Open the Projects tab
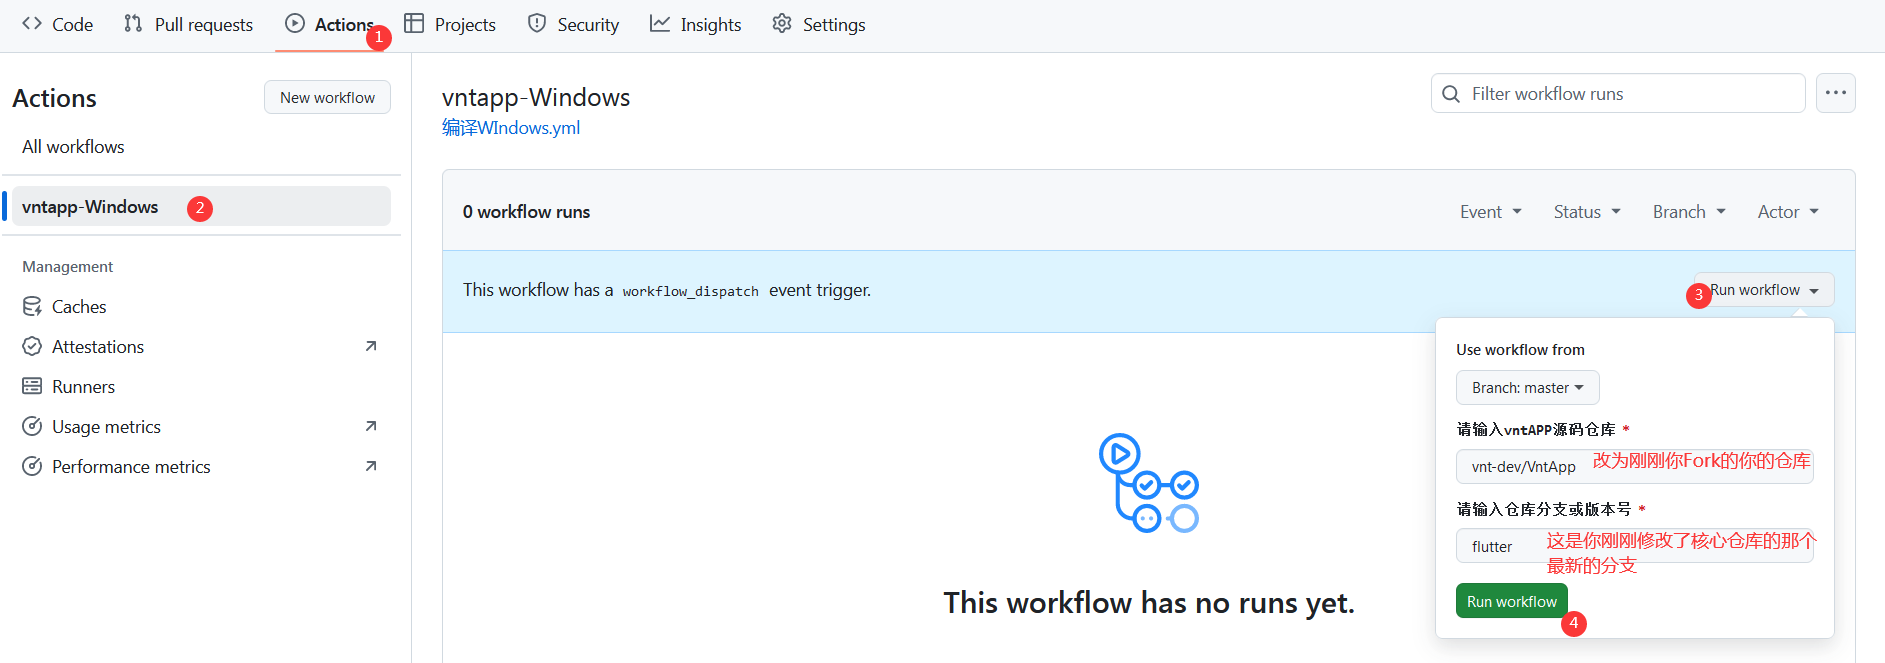Screen dimensions: 1885x663 coord(450,24)
